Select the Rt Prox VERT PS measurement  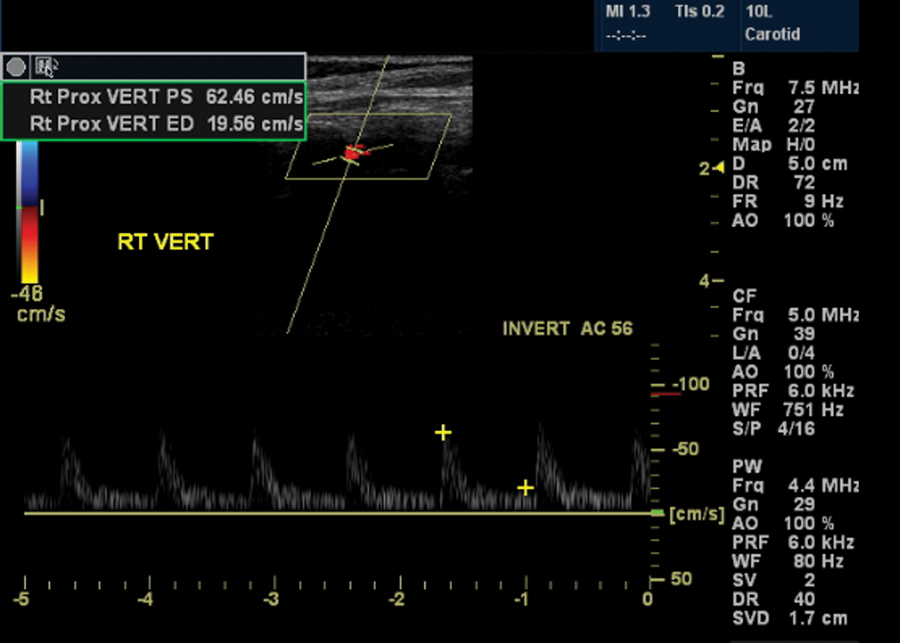166,97
